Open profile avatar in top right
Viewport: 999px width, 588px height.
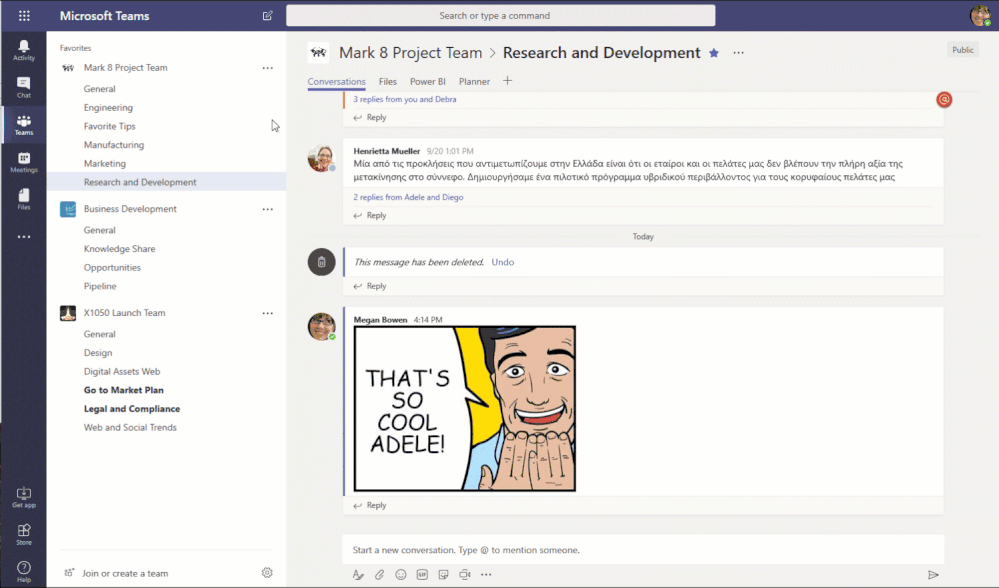pyautogui.click(x=980, y=15)
